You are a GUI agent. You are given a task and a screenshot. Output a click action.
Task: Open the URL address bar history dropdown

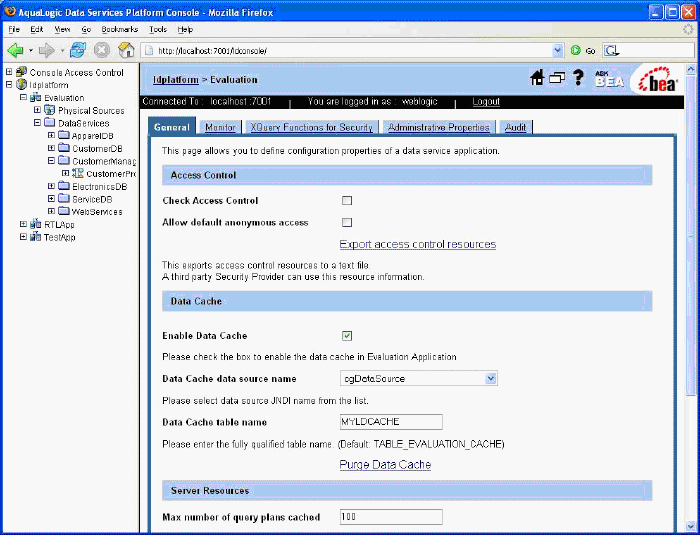click(557, 50)
